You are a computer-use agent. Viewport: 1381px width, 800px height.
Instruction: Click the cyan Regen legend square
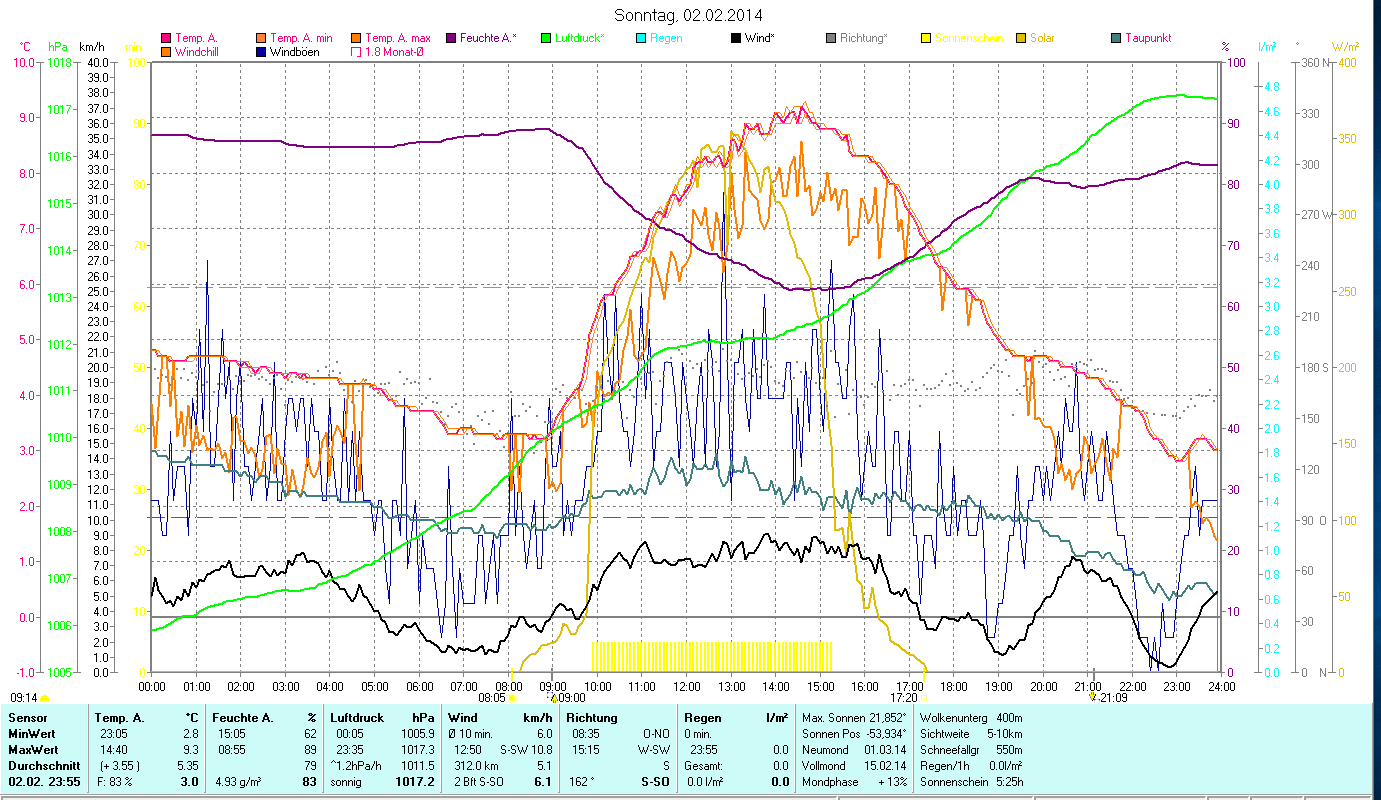point(641,38)
